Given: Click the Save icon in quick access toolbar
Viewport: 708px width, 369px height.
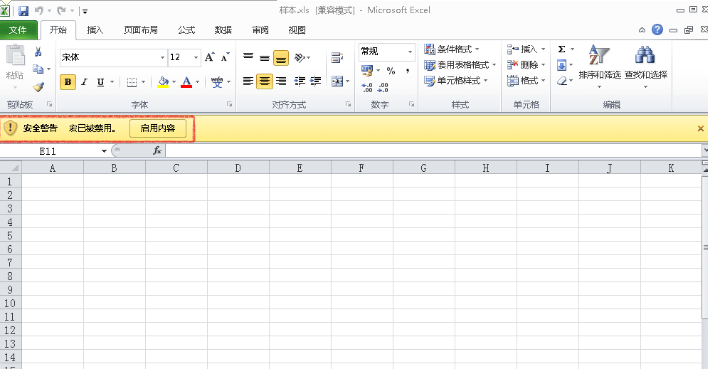Looking at the screenshot, I should tap(23, 11).
